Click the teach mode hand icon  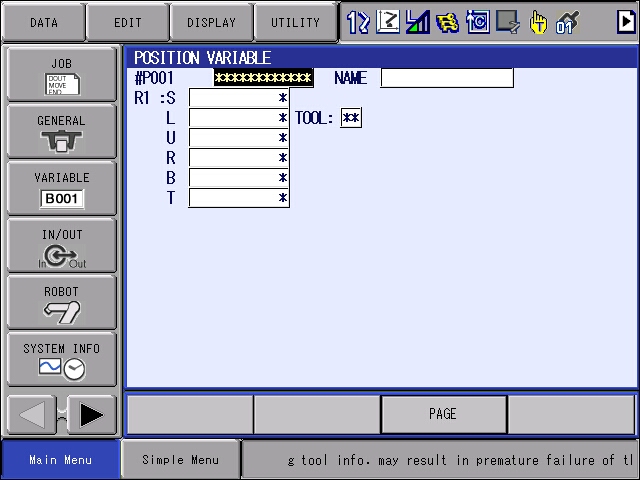click(x=538, y=22)
